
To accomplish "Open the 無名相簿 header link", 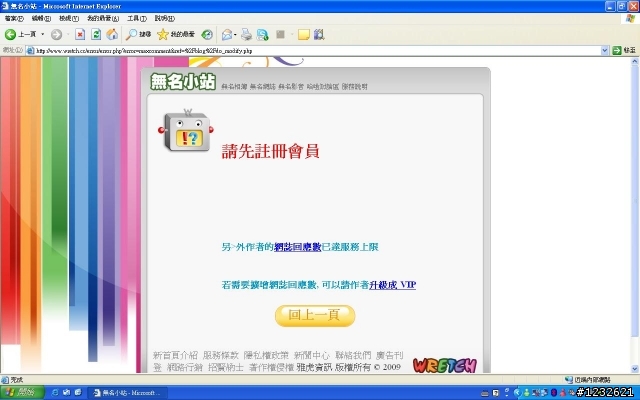I will click(x=234, y=87).
